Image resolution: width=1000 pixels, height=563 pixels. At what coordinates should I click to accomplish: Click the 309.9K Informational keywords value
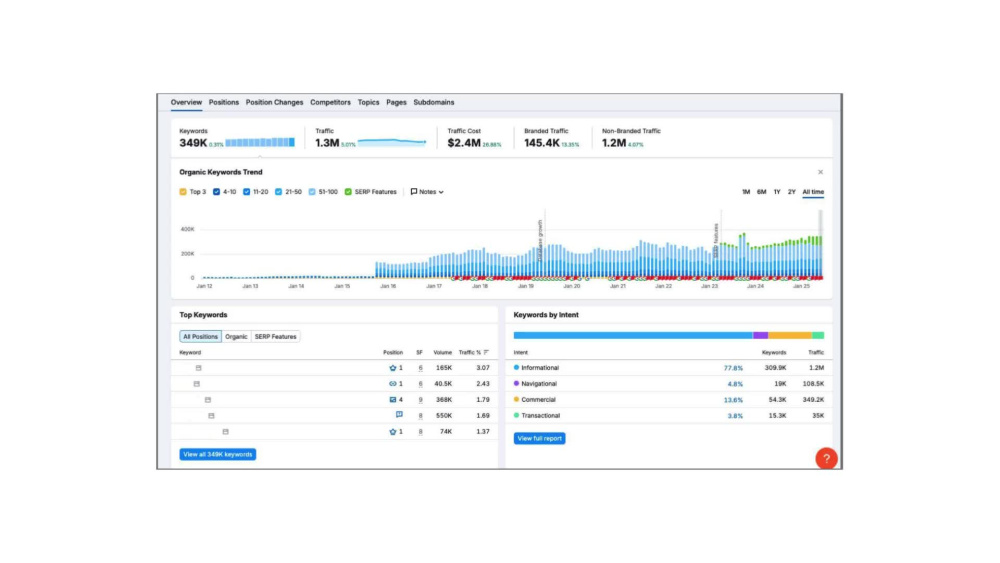pos(776,368)
